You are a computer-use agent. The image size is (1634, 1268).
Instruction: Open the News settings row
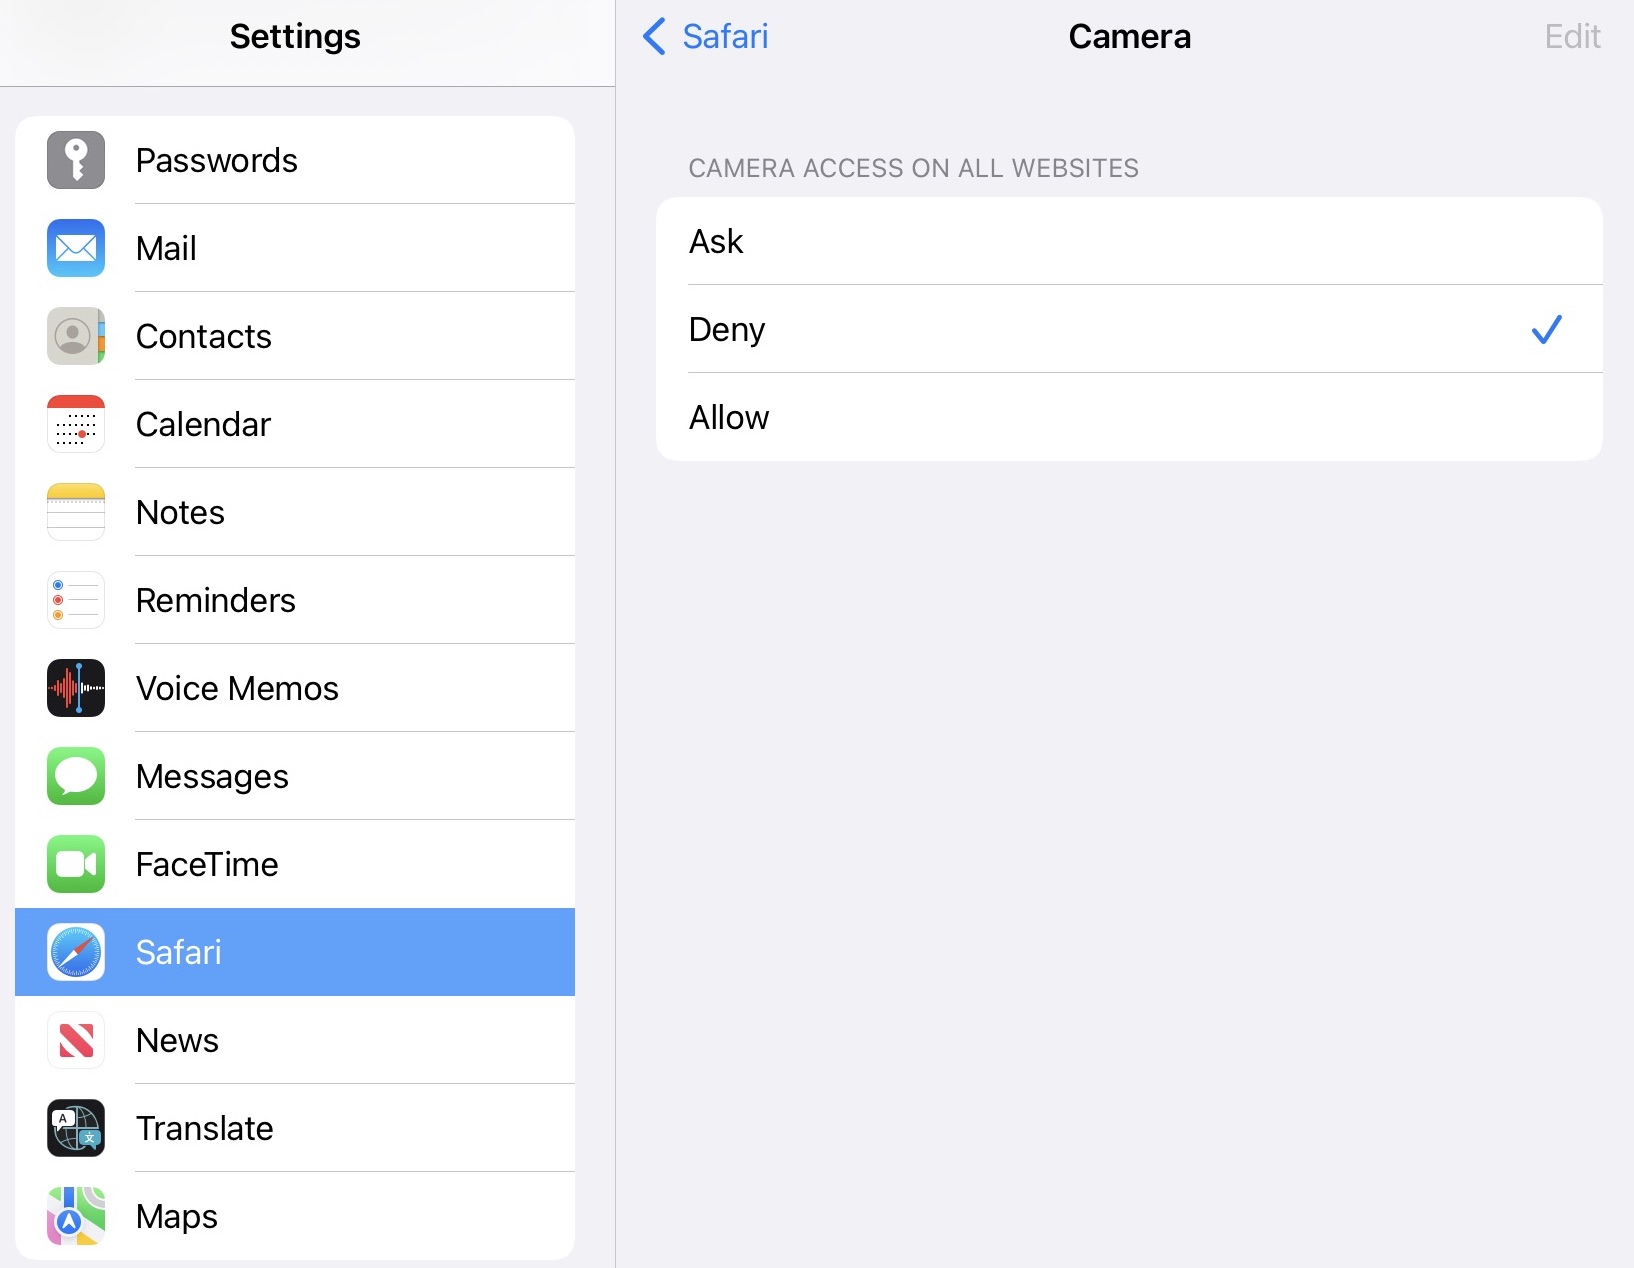295,1040
